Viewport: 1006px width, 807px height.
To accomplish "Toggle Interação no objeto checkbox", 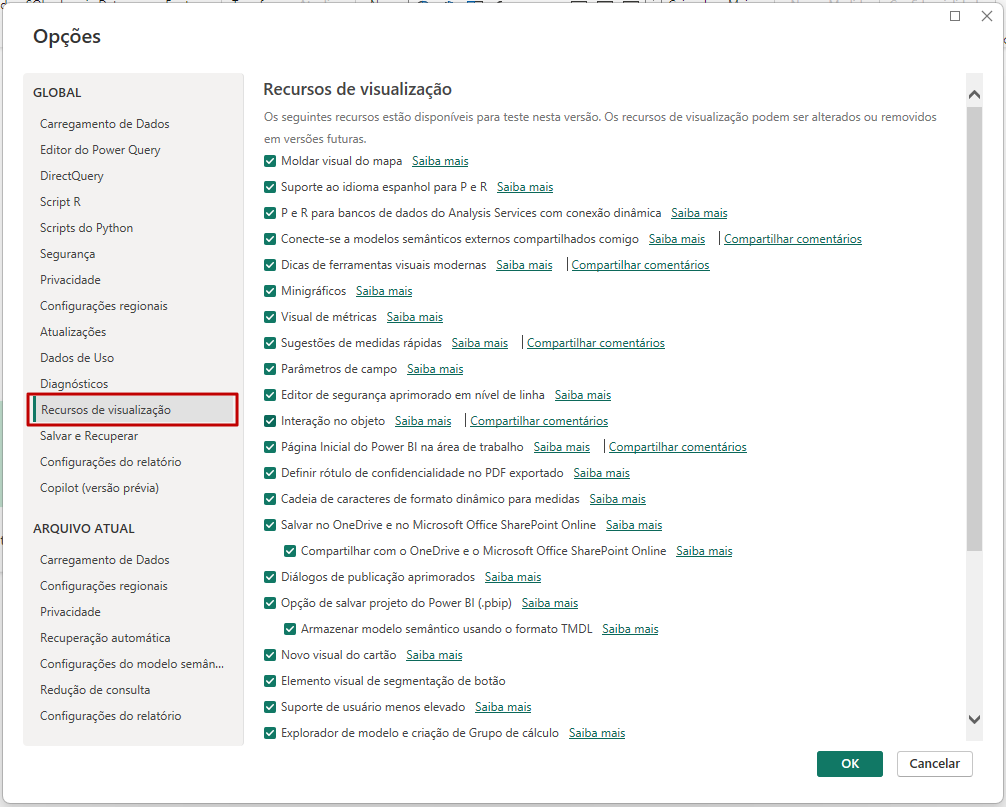I will tap(270, 421).
